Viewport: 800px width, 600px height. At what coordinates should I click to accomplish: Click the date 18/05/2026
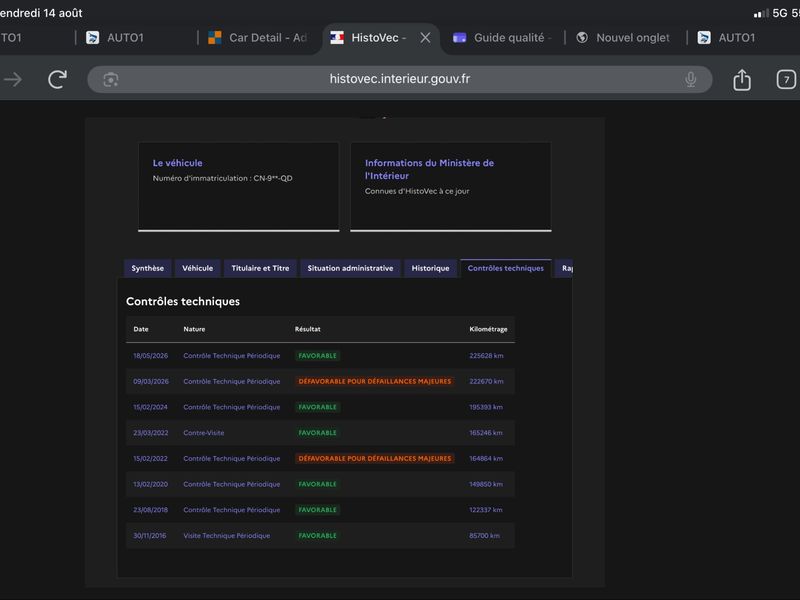tap(150, 356)
